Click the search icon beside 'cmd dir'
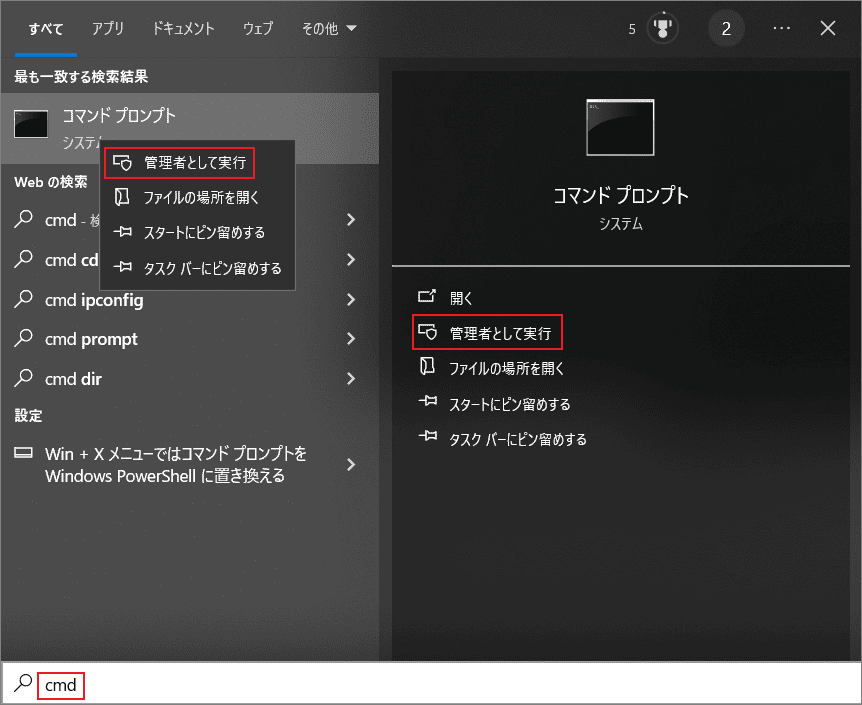This screenshot has height=705, width=862. coord(23,378)
